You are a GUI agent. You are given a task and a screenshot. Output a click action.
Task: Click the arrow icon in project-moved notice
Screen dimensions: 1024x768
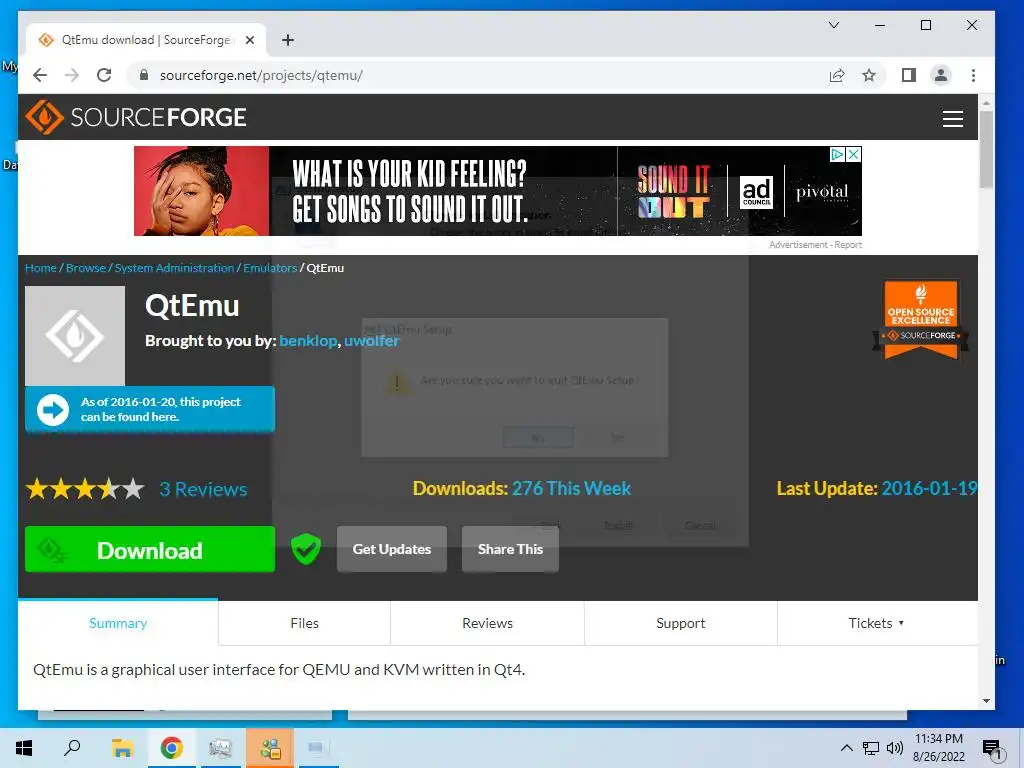(x=53, y=409)
